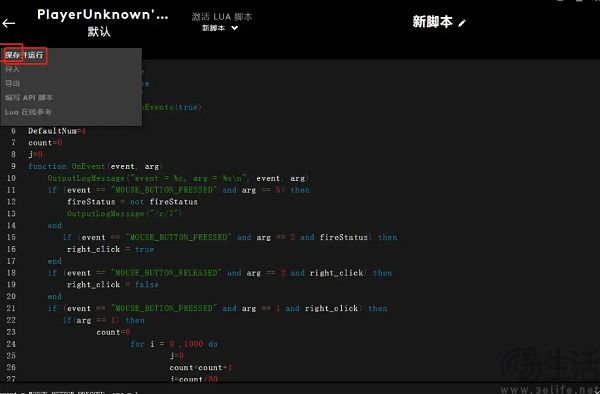
Task: Choose 保存并运行 from the script menu
Action: 24,55
